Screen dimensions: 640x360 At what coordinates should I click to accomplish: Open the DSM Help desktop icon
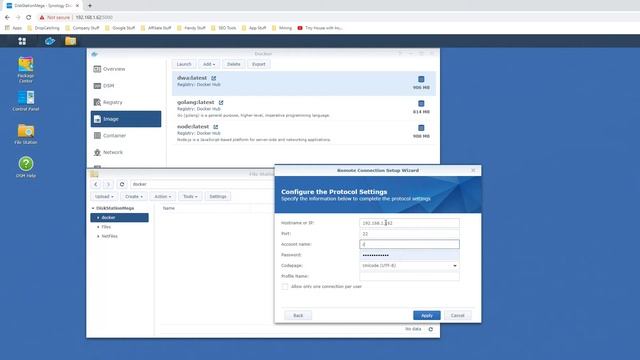(26, 167)
